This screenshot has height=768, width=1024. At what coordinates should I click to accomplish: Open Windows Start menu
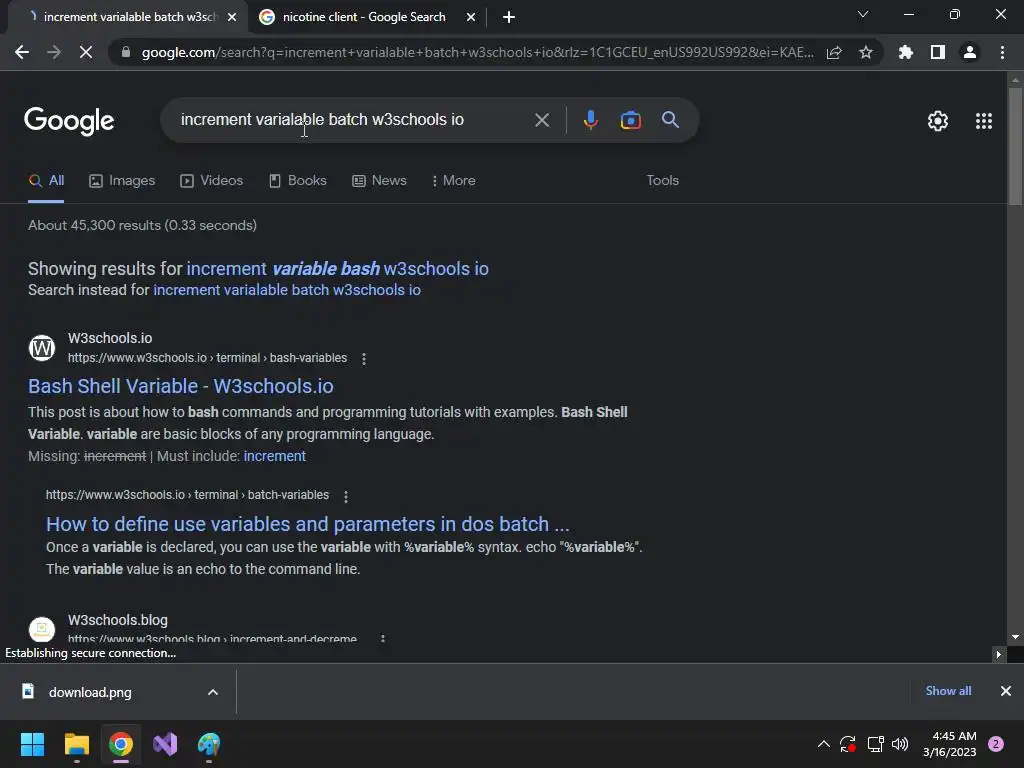33,744
